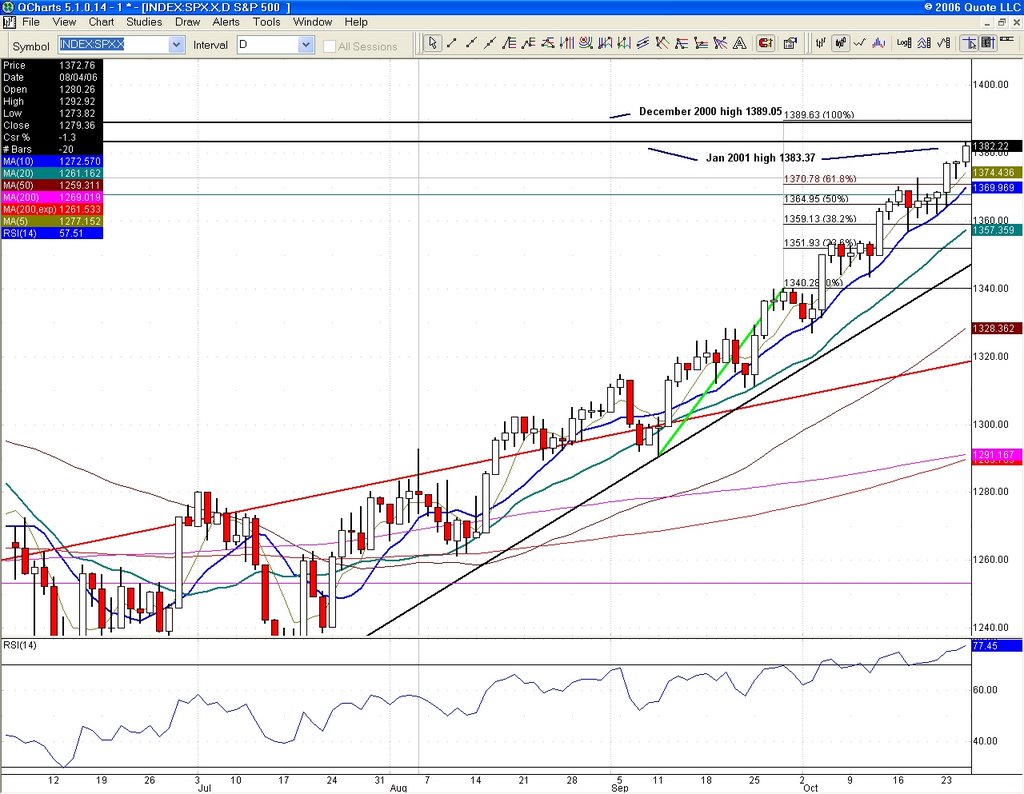Viewport: 1024px width, 794px height.
Task: Open the Studies menu
Action: (x=144, y=22)
